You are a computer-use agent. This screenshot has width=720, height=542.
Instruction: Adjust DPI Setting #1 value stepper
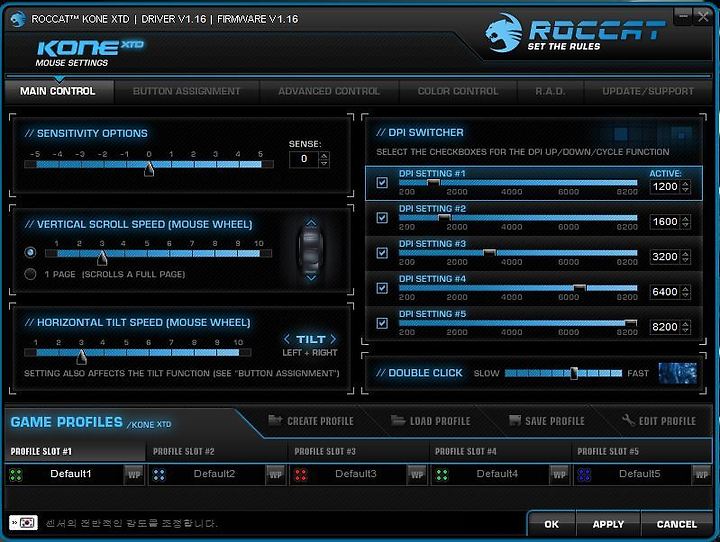tap(686, 186)
